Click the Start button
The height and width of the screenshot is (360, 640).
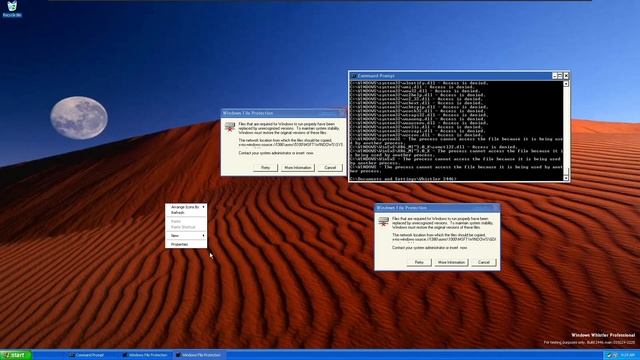[16, 356]
